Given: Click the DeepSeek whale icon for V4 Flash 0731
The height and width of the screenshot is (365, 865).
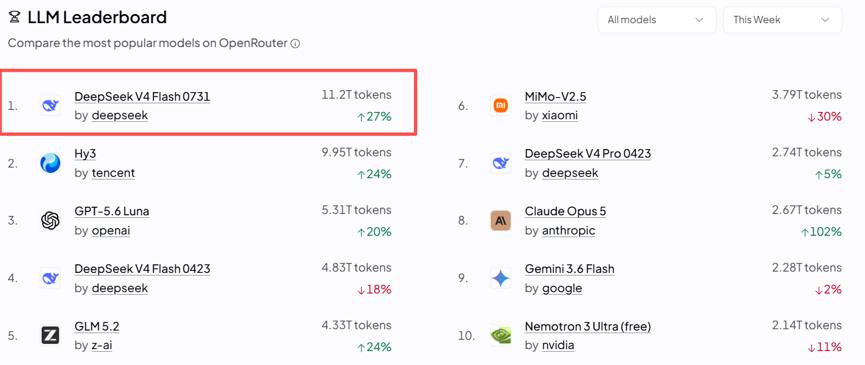Looking at the screenshot, I should 50,105.
